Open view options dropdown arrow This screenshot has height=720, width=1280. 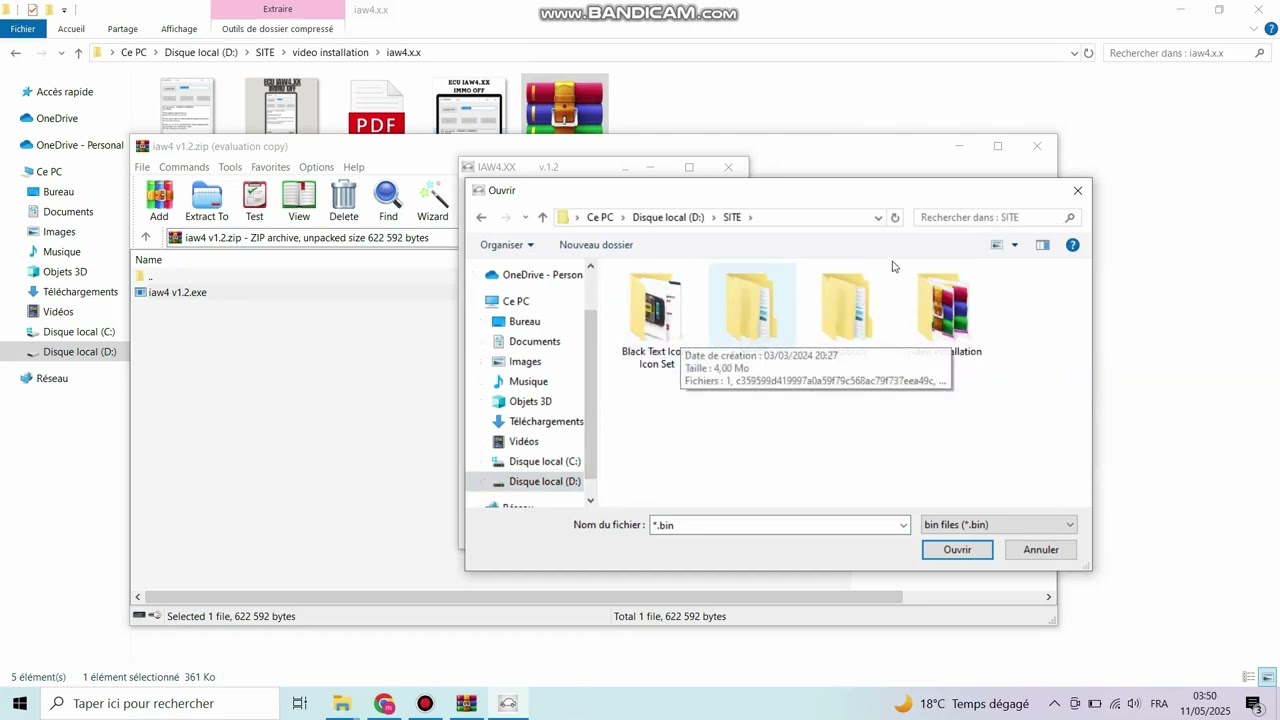1015,245
